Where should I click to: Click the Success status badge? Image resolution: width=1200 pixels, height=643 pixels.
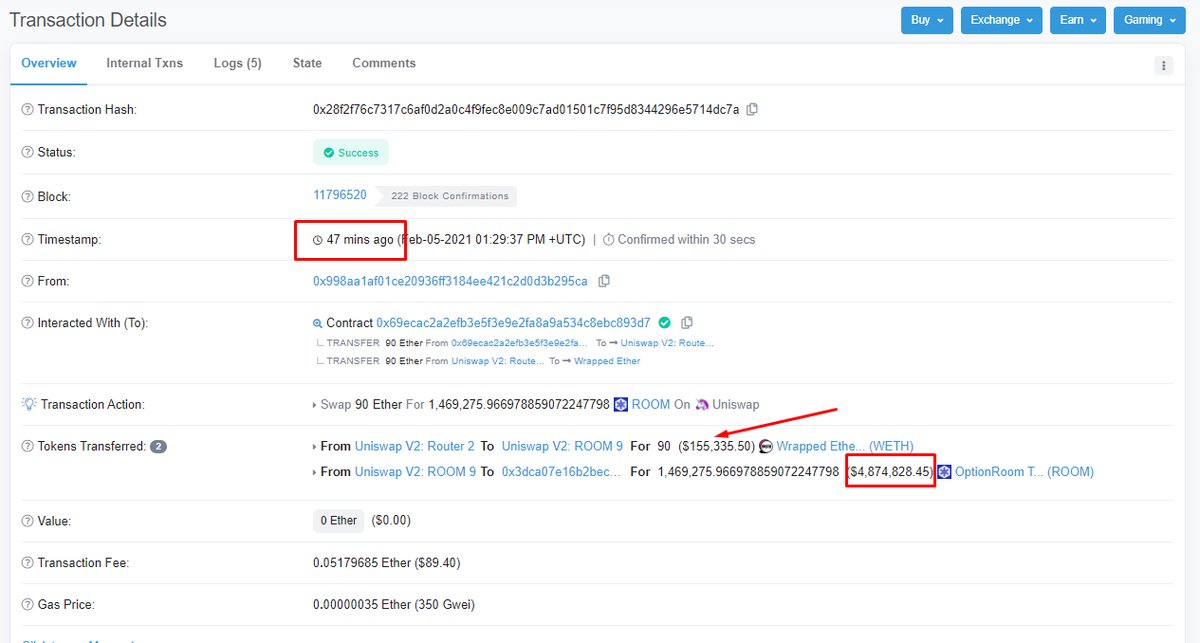click(351, 153)
